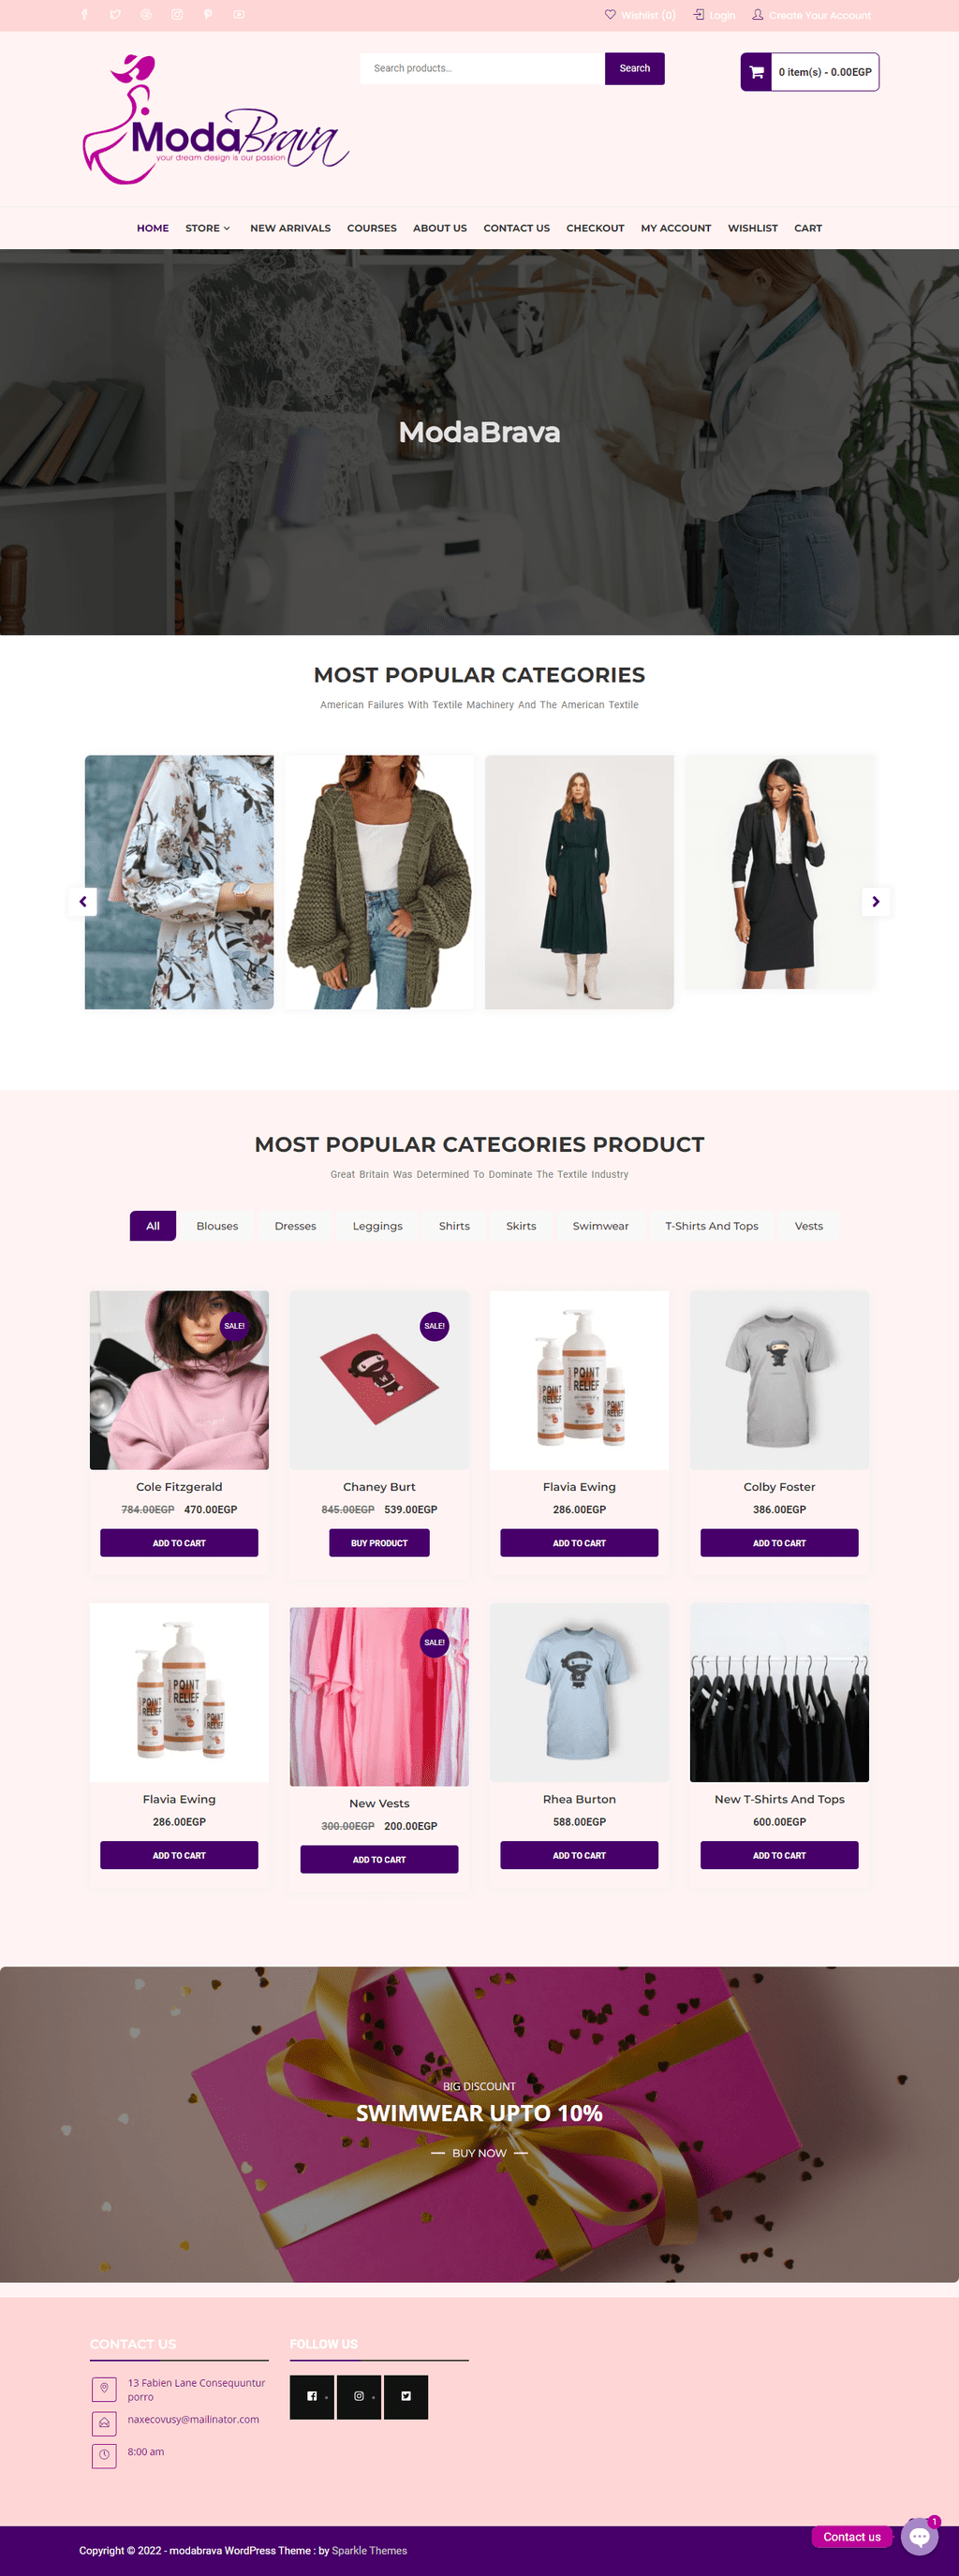This screenshot has width=959, height=2576.
Task: Click the Search button
Action: coord(635,68)
